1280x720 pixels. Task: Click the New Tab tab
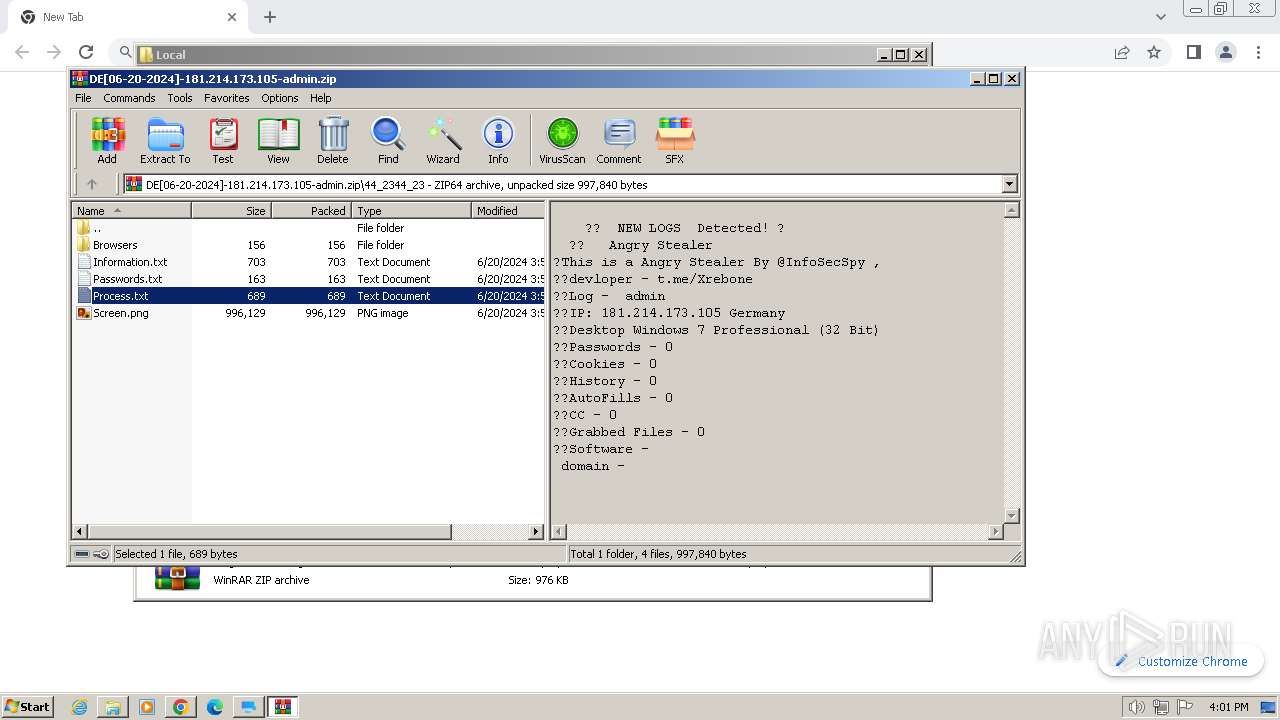coord(125,17)
